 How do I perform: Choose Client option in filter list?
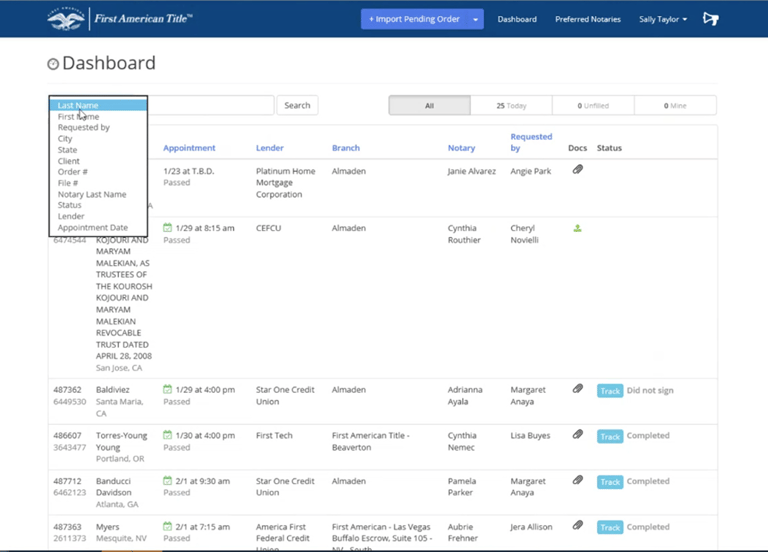[x=98, y=161]
